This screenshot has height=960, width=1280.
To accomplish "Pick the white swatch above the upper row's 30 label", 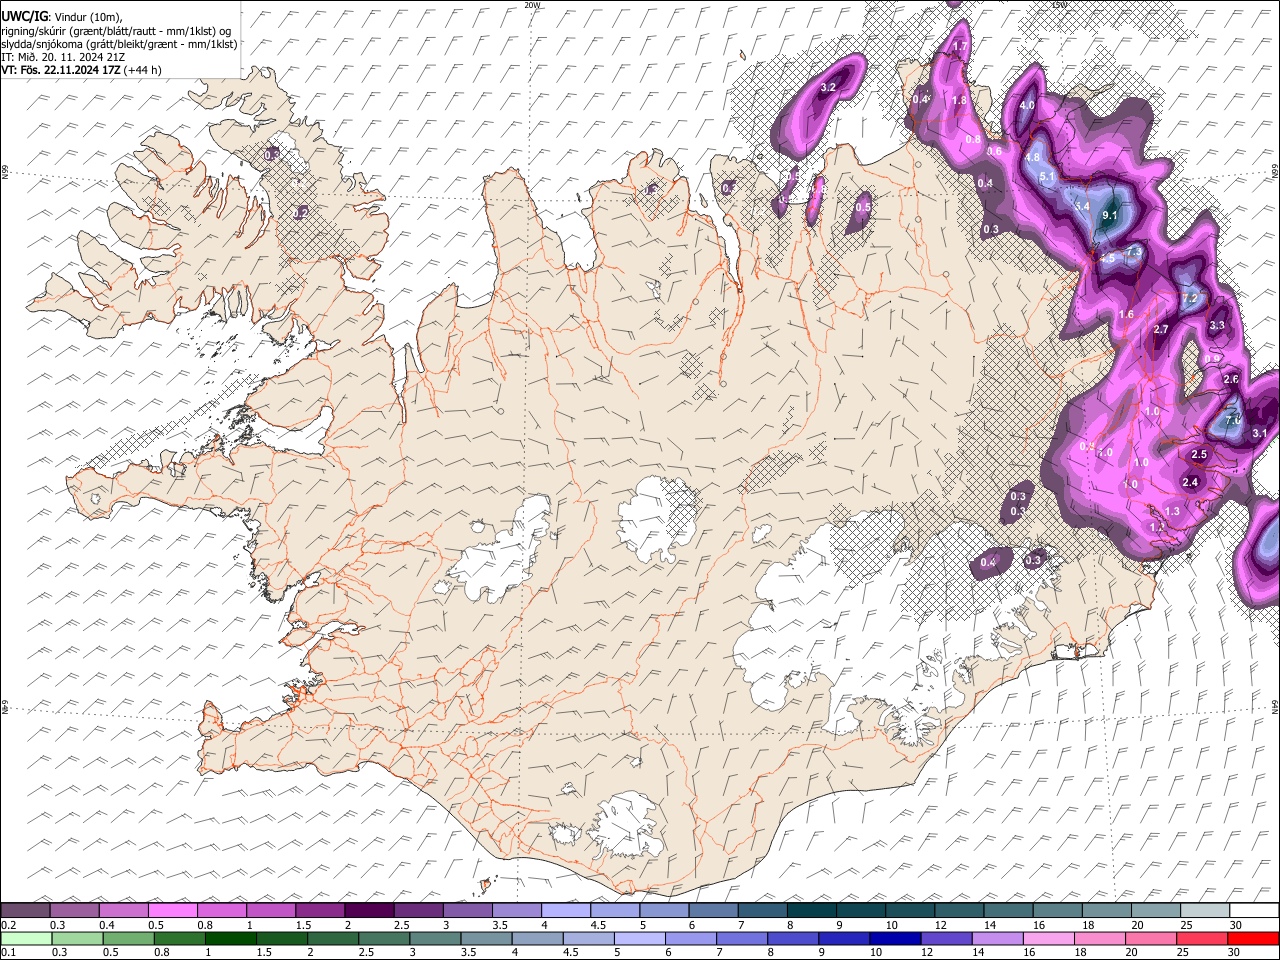I will [1255, 911].
